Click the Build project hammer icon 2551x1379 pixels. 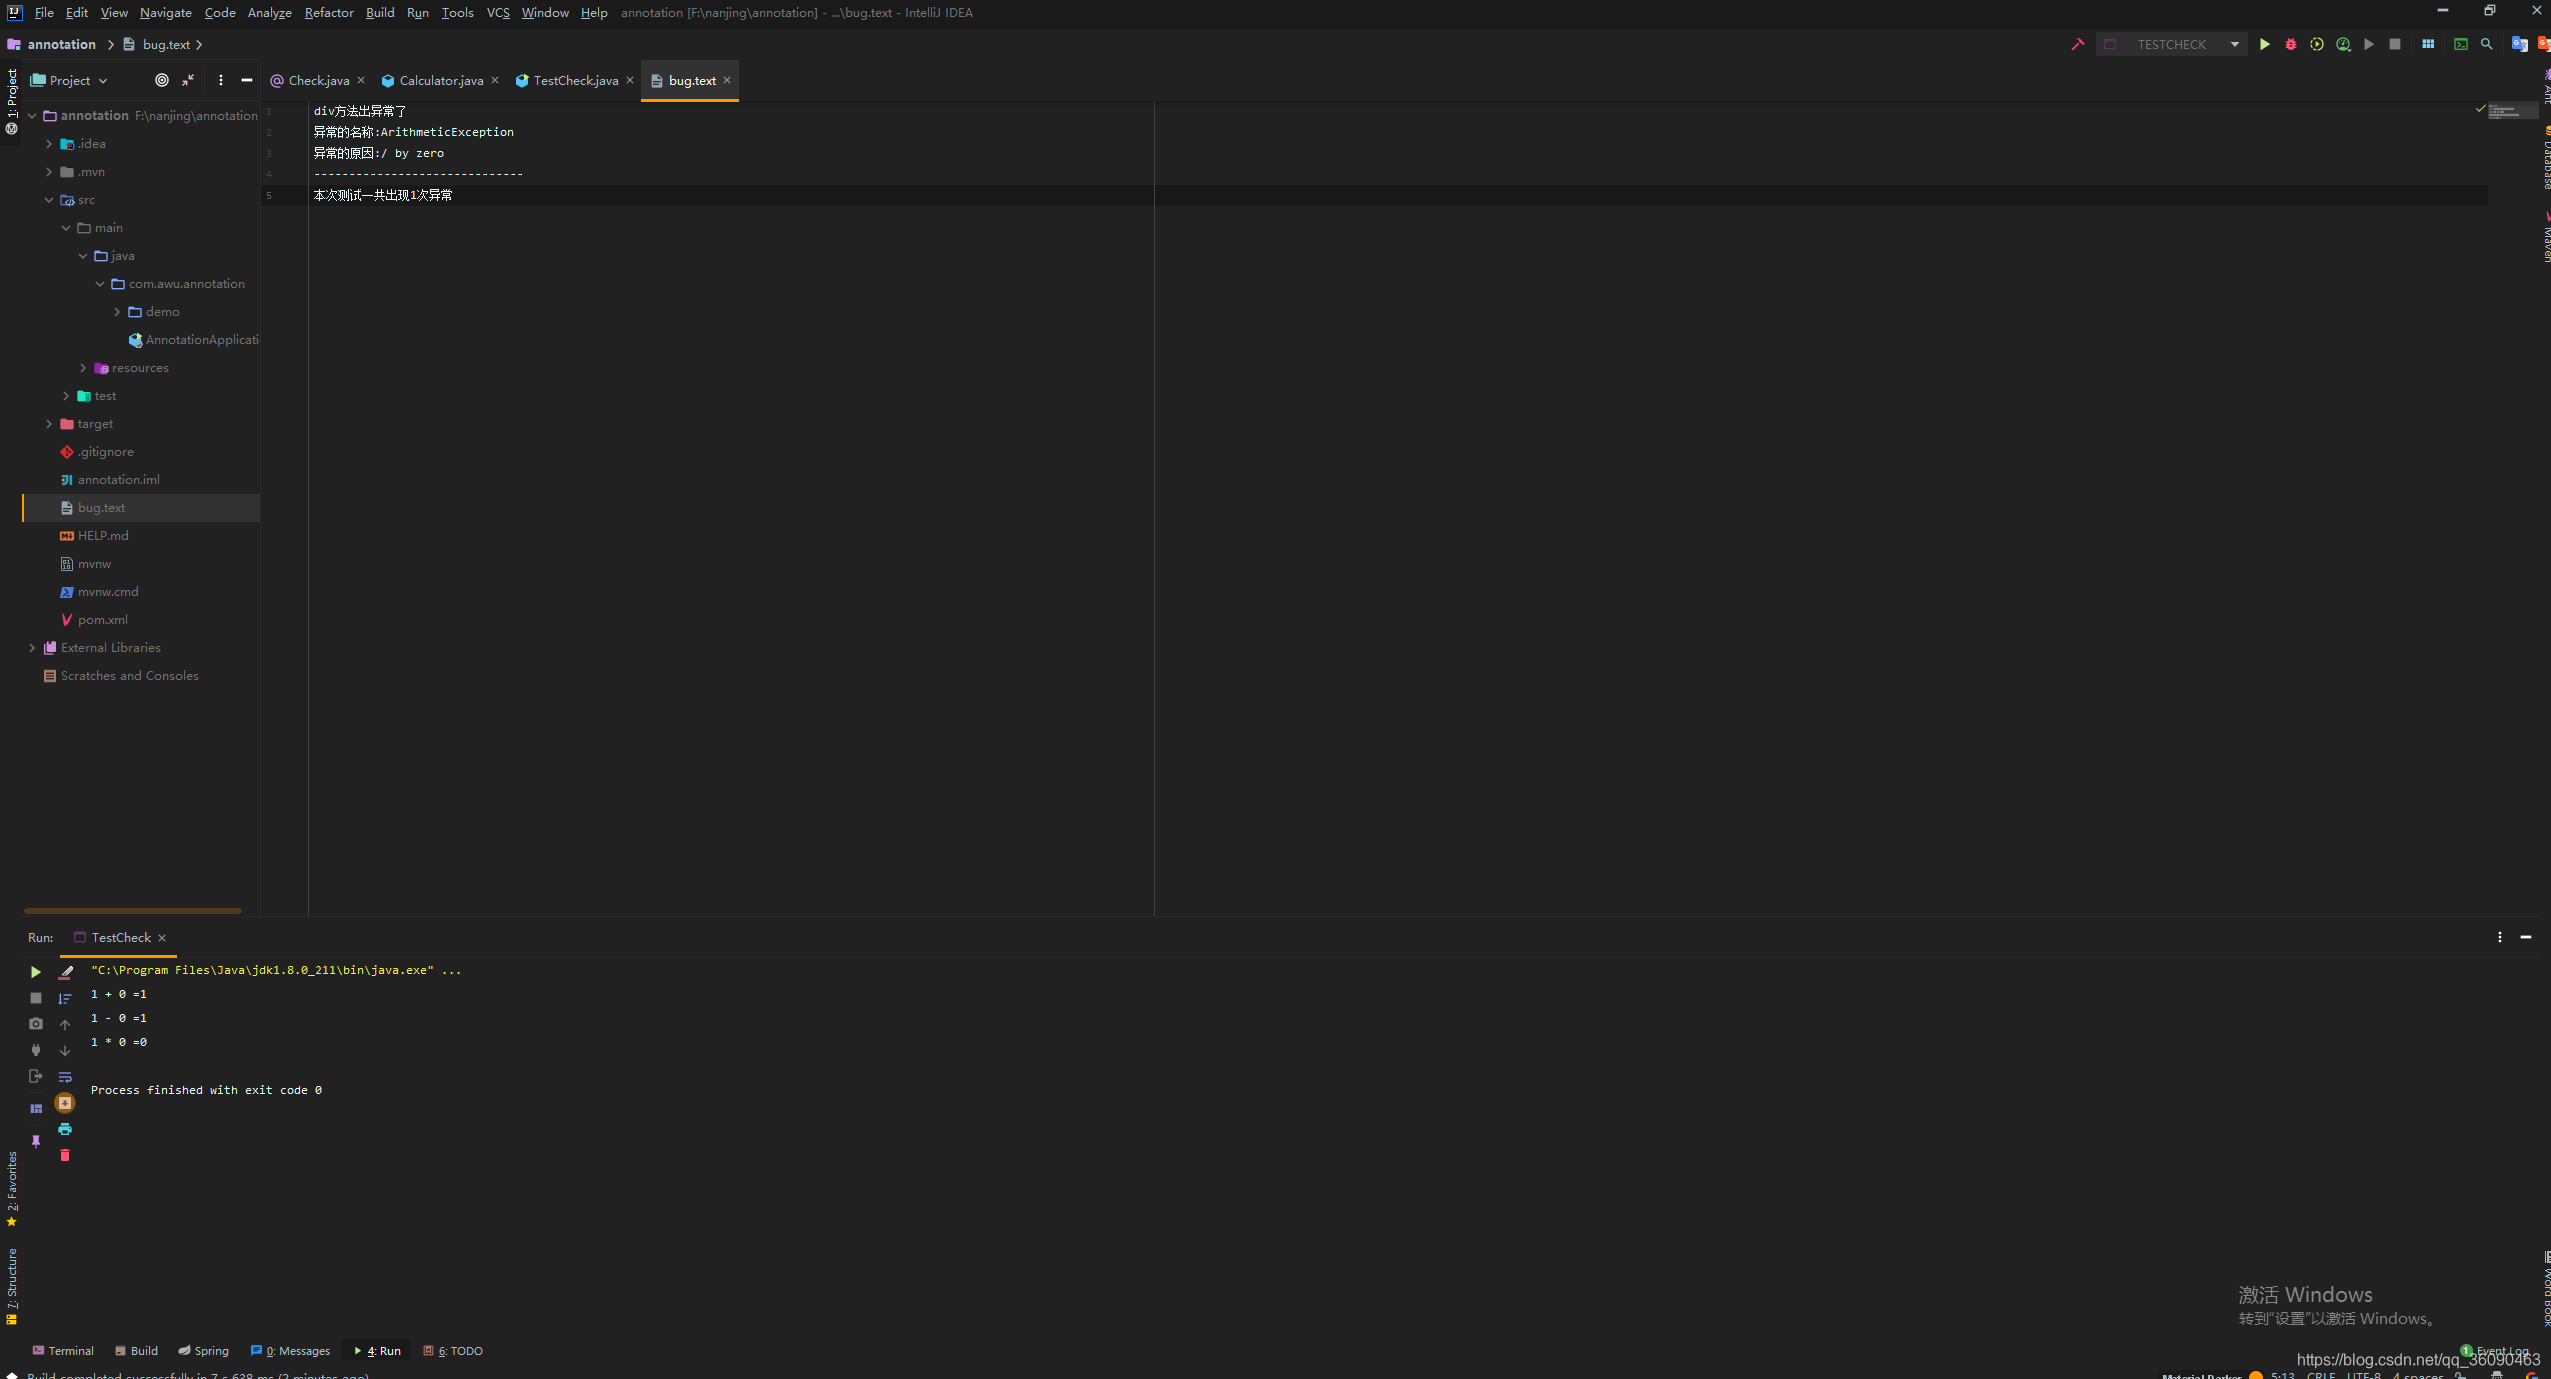point(2077,44)
